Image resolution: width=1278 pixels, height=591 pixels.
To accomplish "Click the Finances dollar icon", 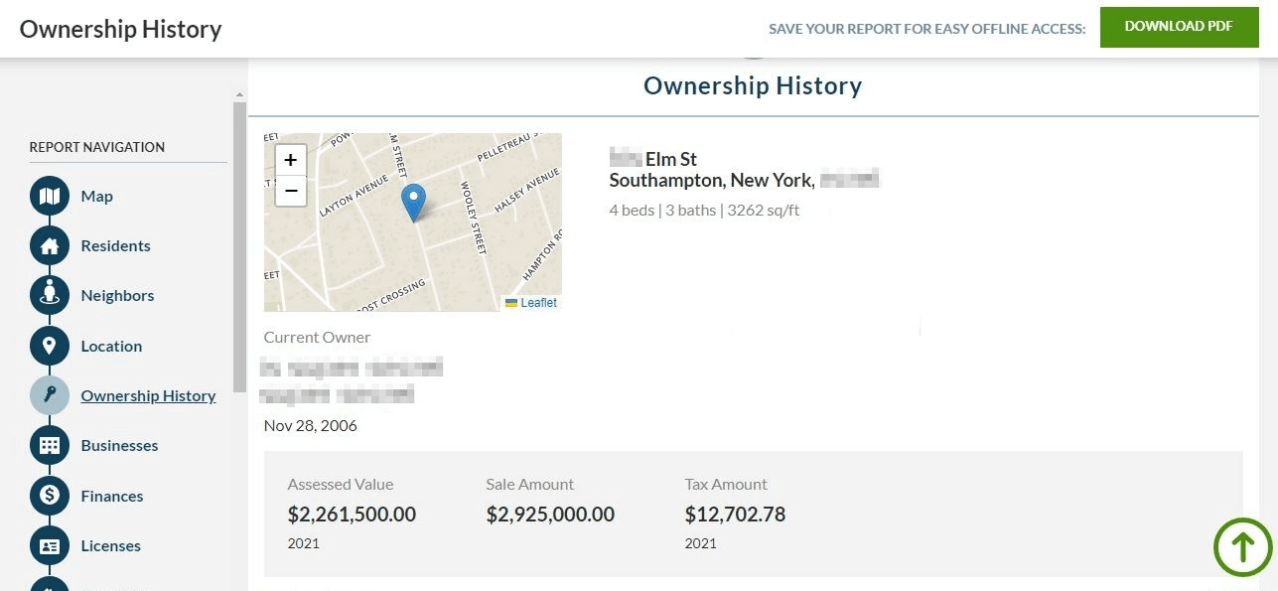I will (49, 496).
